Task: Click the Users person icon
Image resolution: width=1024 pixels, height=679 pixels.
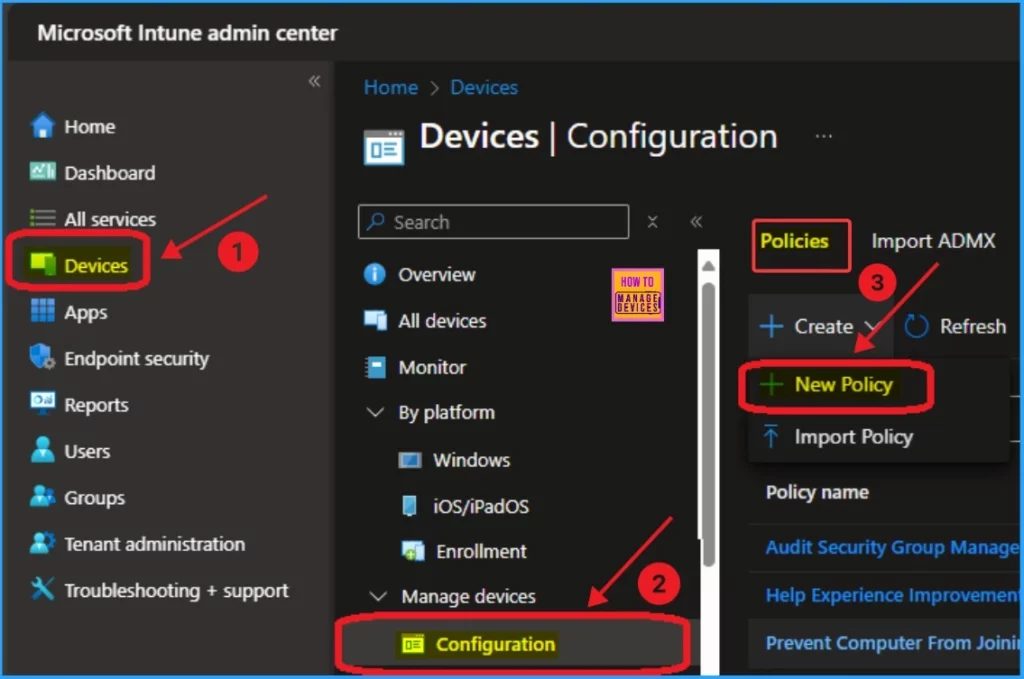Action: [42, 450]
